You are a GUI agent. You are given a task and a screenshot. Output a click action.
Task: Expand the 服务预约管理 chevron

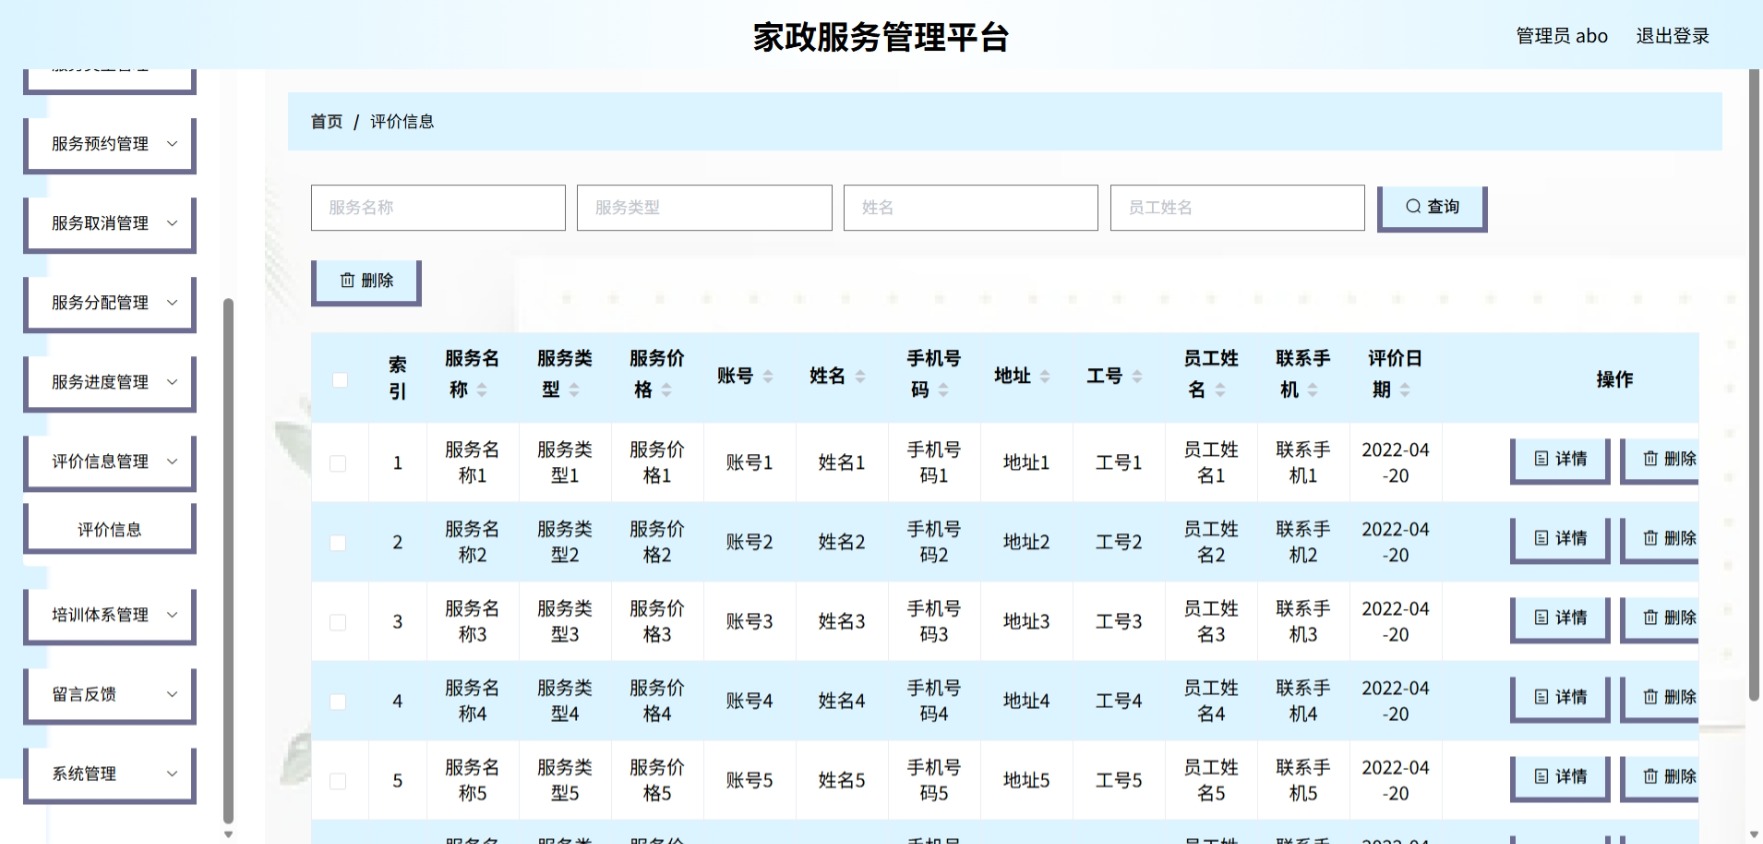[x=172, y=143]
